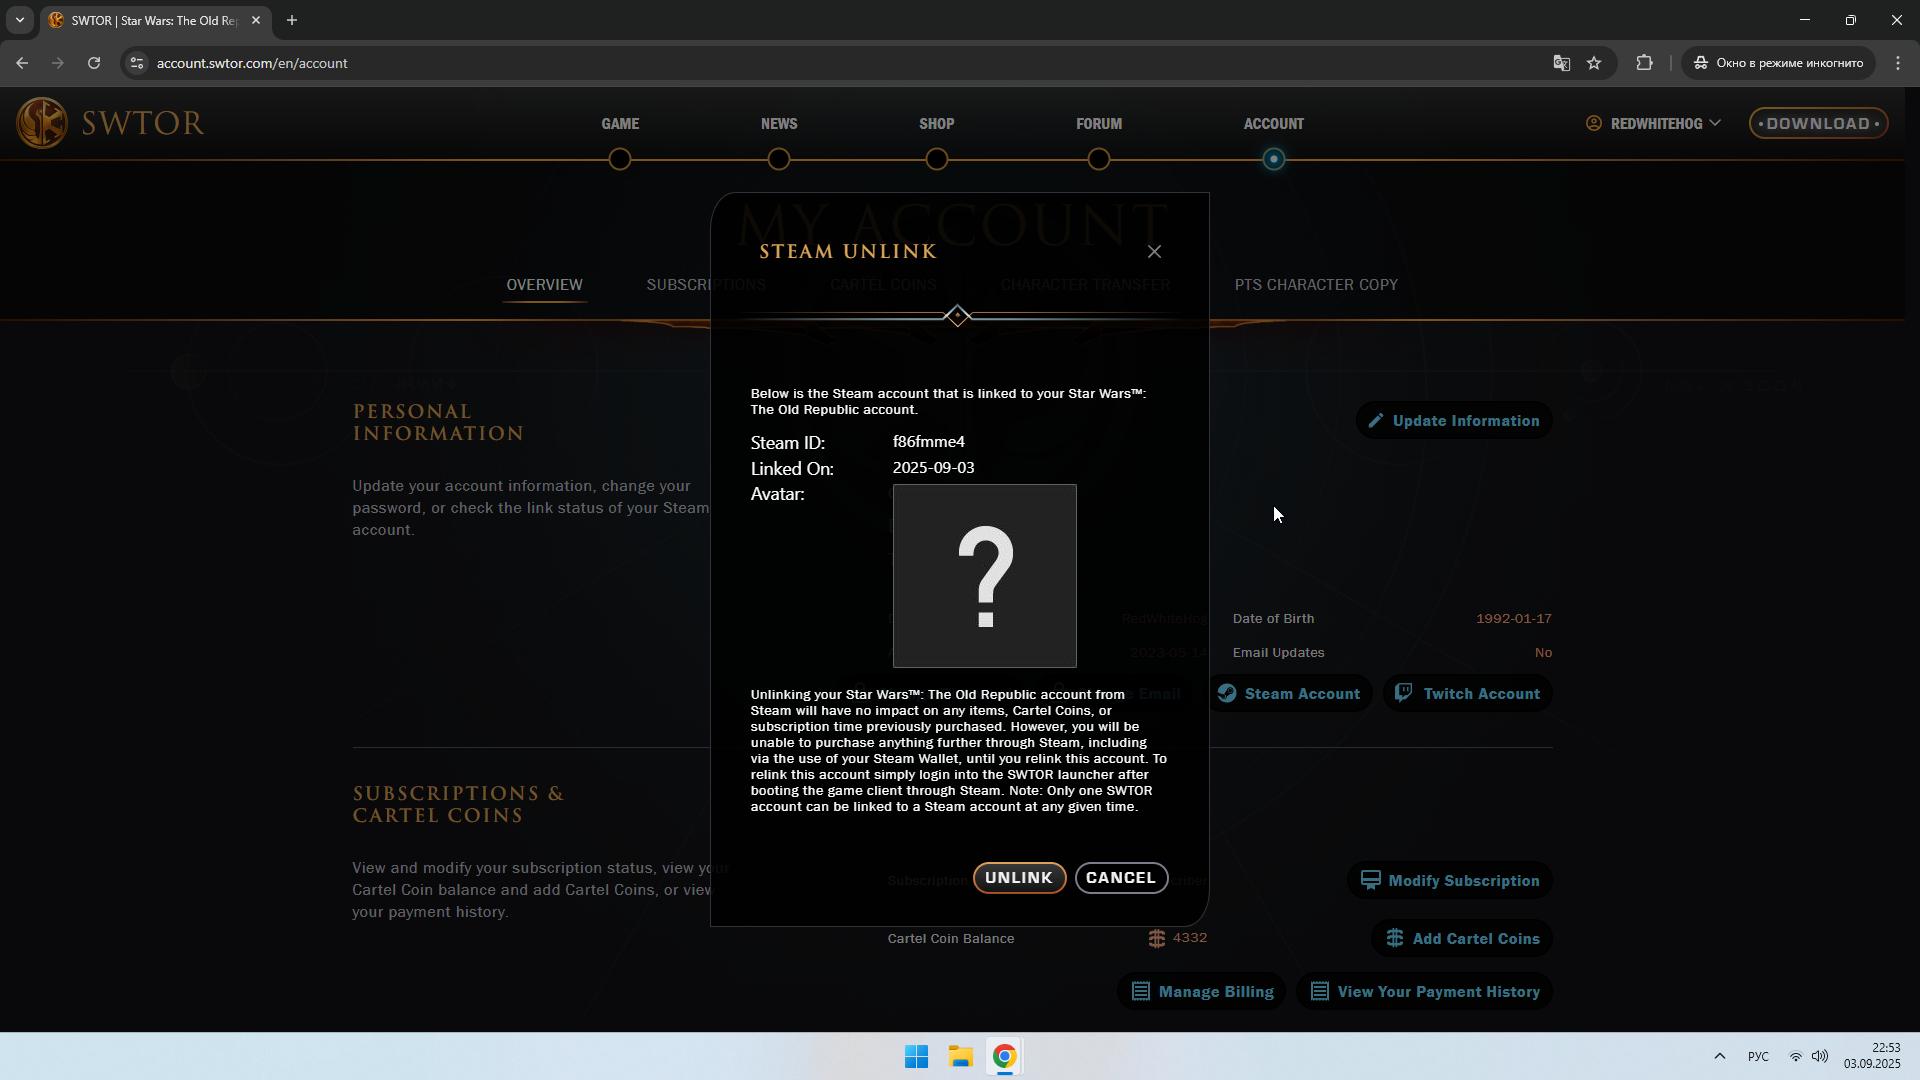The width and height of the screenshot is (1920, 1080).
Task: Open a new browser tab
Action: (292, 20)
